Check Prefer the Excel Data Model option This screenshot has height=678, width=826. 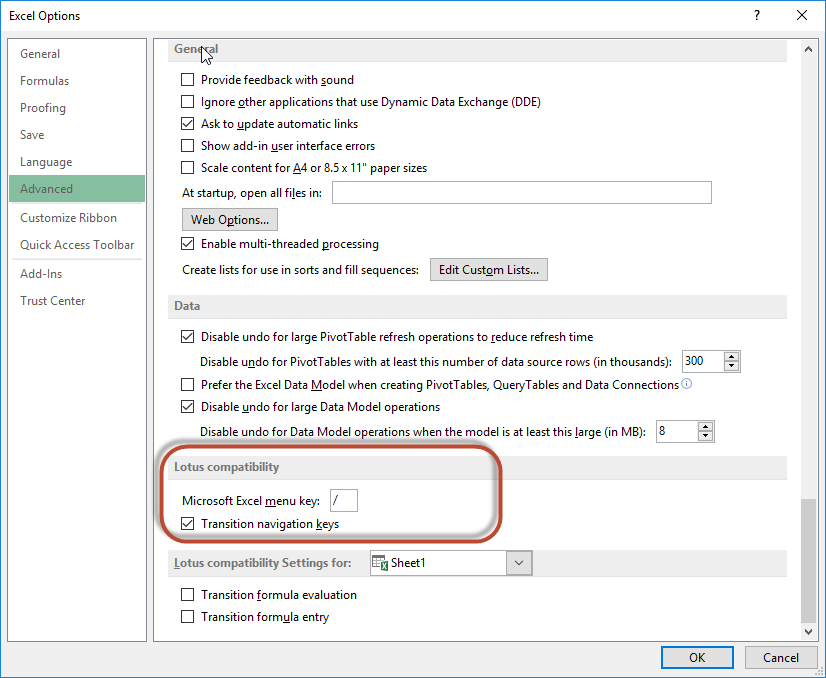point(187,385)
